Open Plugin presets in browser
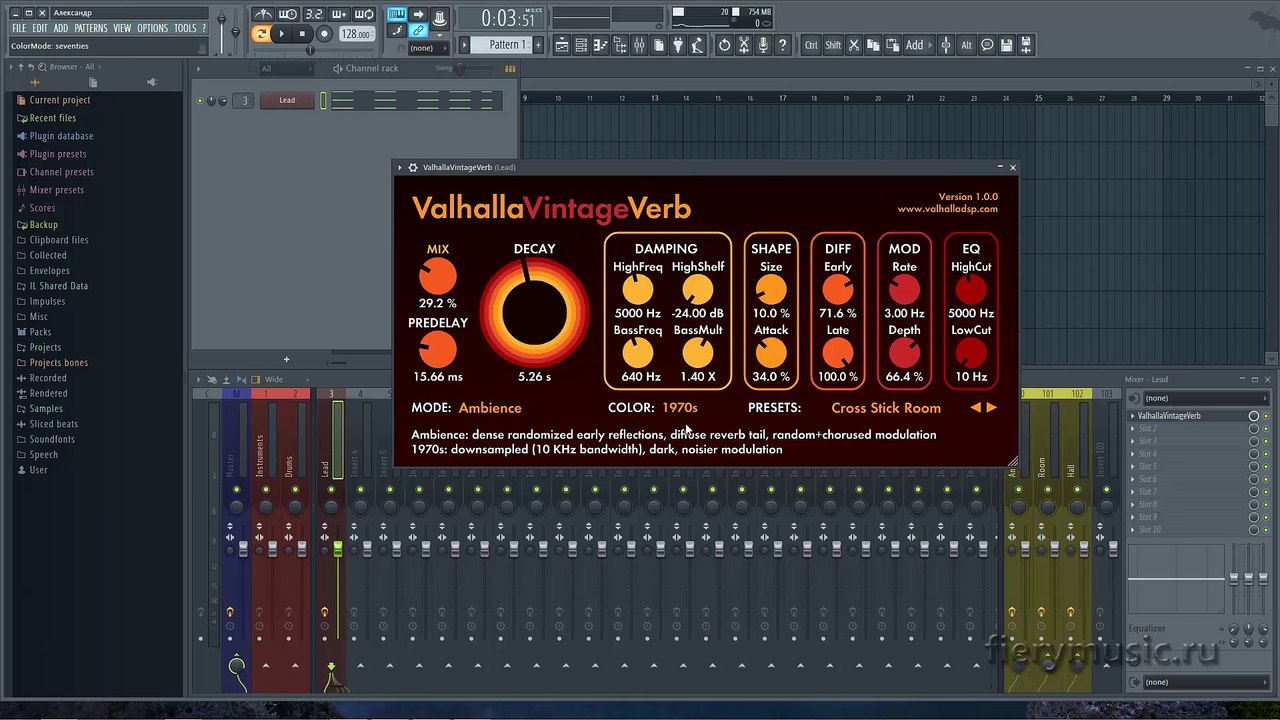This screenshot has height=720, width=1280. coord(58,154)
